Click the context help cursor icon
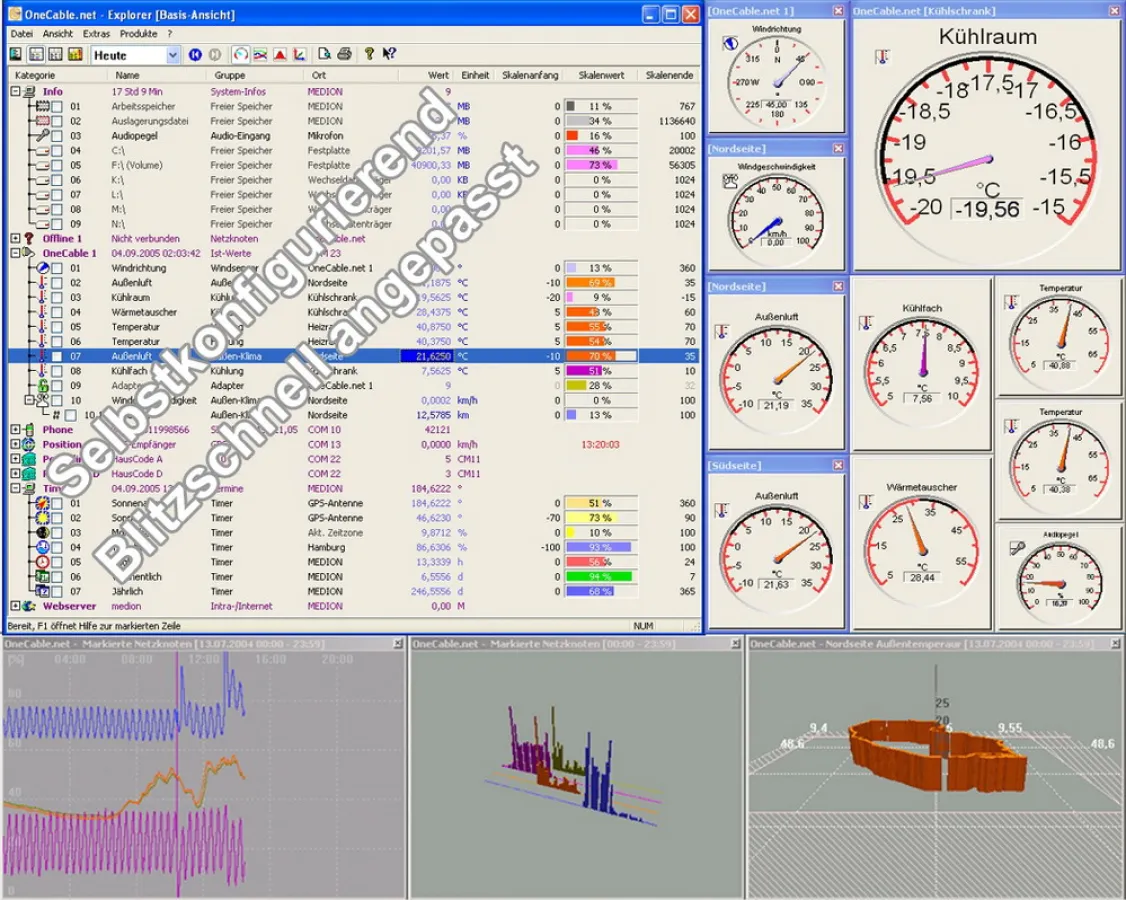 coord(389,54)
